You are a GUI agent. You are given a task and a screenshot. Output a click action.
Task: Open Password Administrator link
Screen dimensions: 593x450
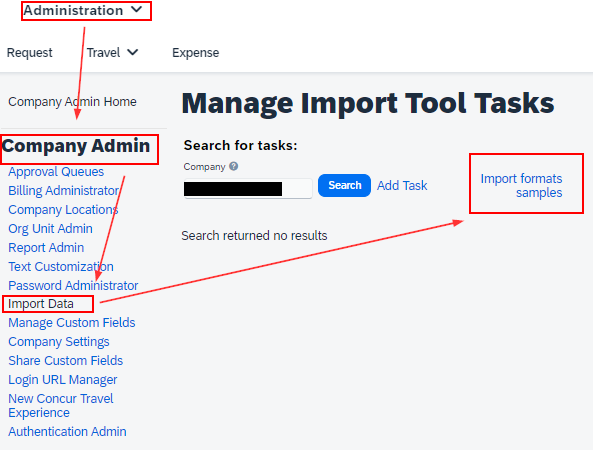73,285
